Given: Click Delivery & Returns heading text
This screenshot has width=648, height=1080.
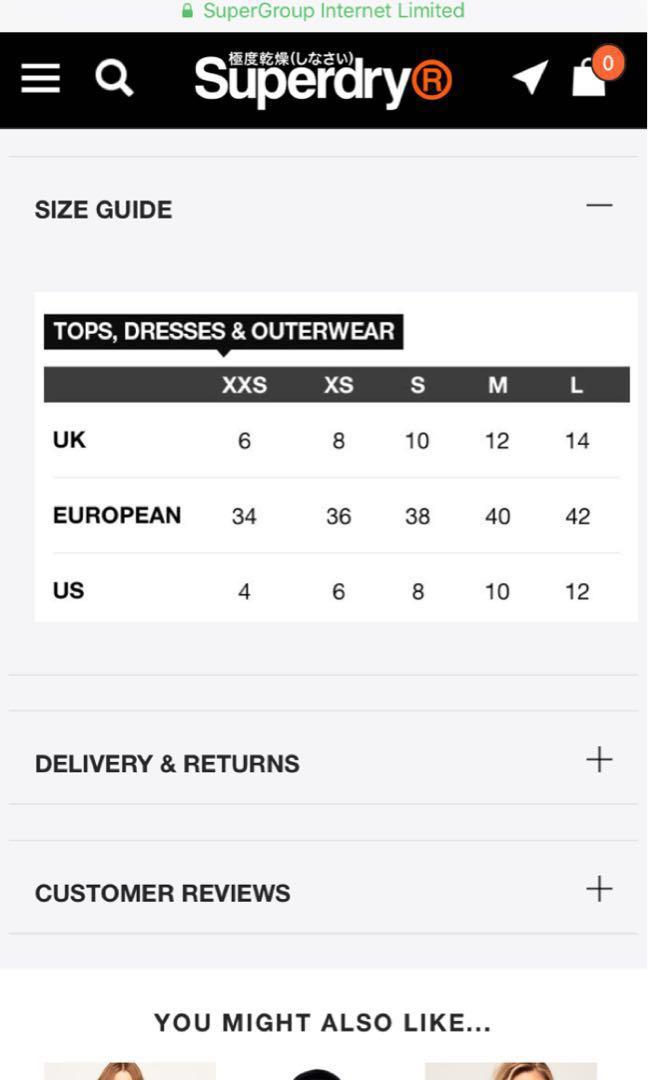Looking at the screenshot, I should (x=167, y=764).
